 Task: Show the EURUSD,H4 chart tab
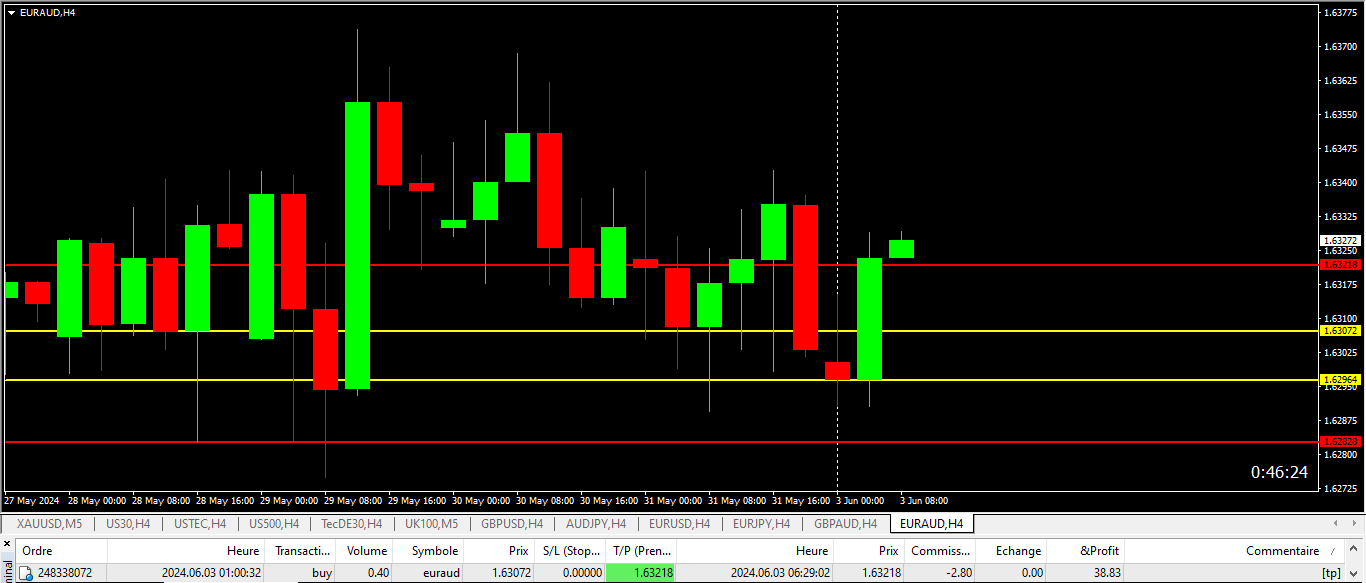coord(680,523)
